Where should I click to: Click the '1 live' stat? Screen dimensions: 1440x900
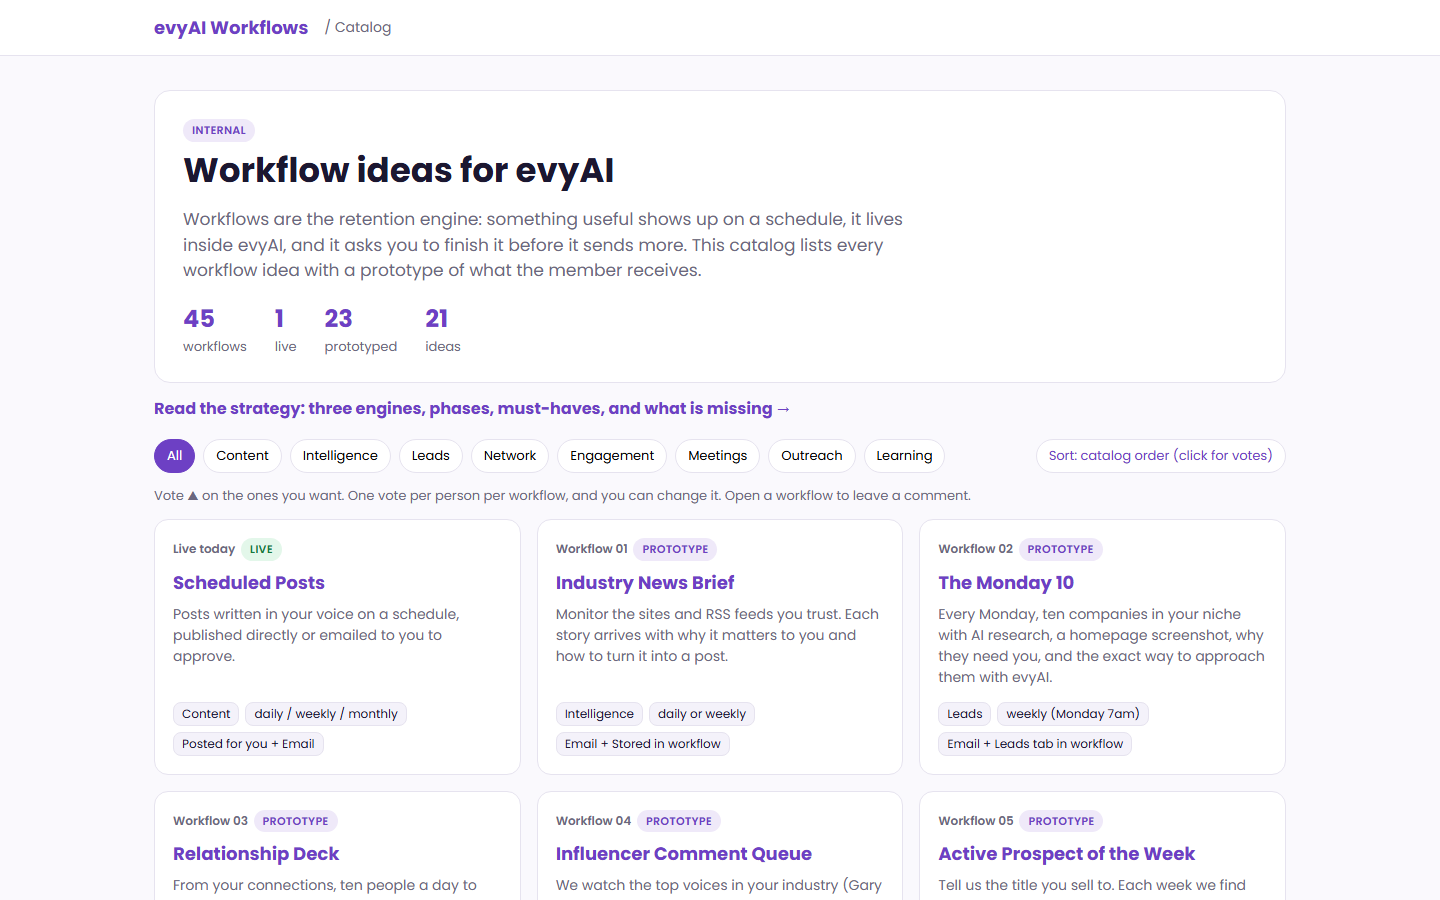tap(286, 331)
